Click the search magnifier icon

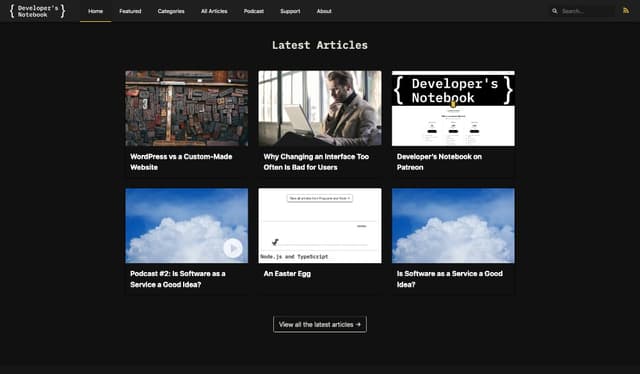(554, 11)
